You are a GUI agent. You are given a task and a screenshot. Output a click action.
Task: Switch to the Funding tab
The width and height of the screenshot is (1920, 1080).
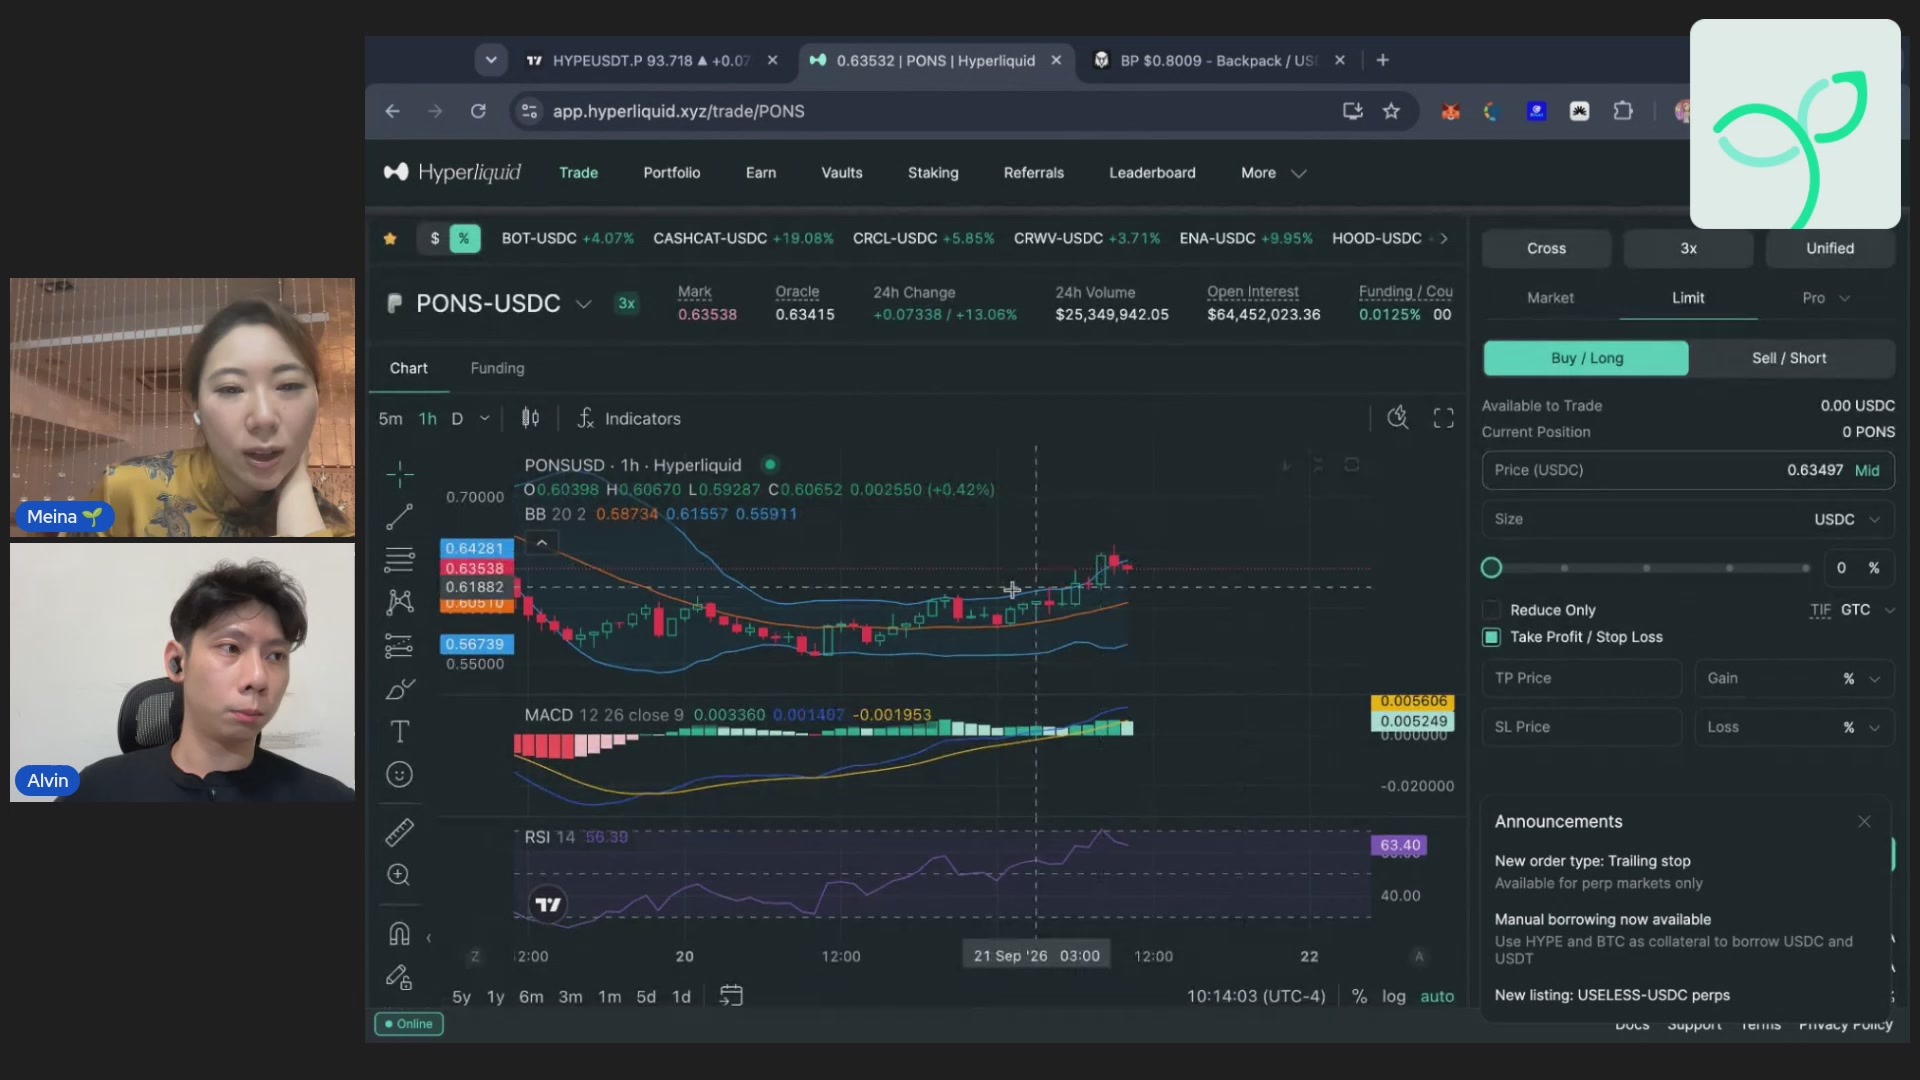pos(497,368)
